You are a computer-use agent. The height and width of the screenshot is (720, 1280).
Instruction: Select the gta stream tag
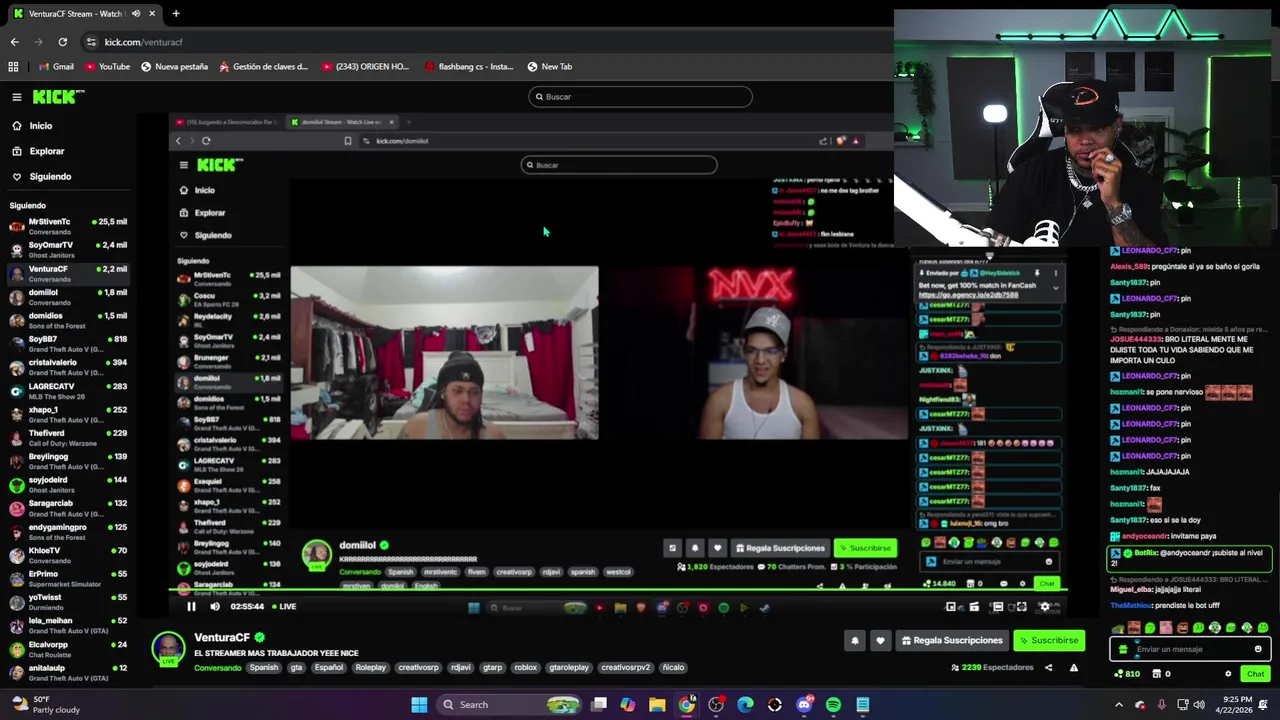296,668
